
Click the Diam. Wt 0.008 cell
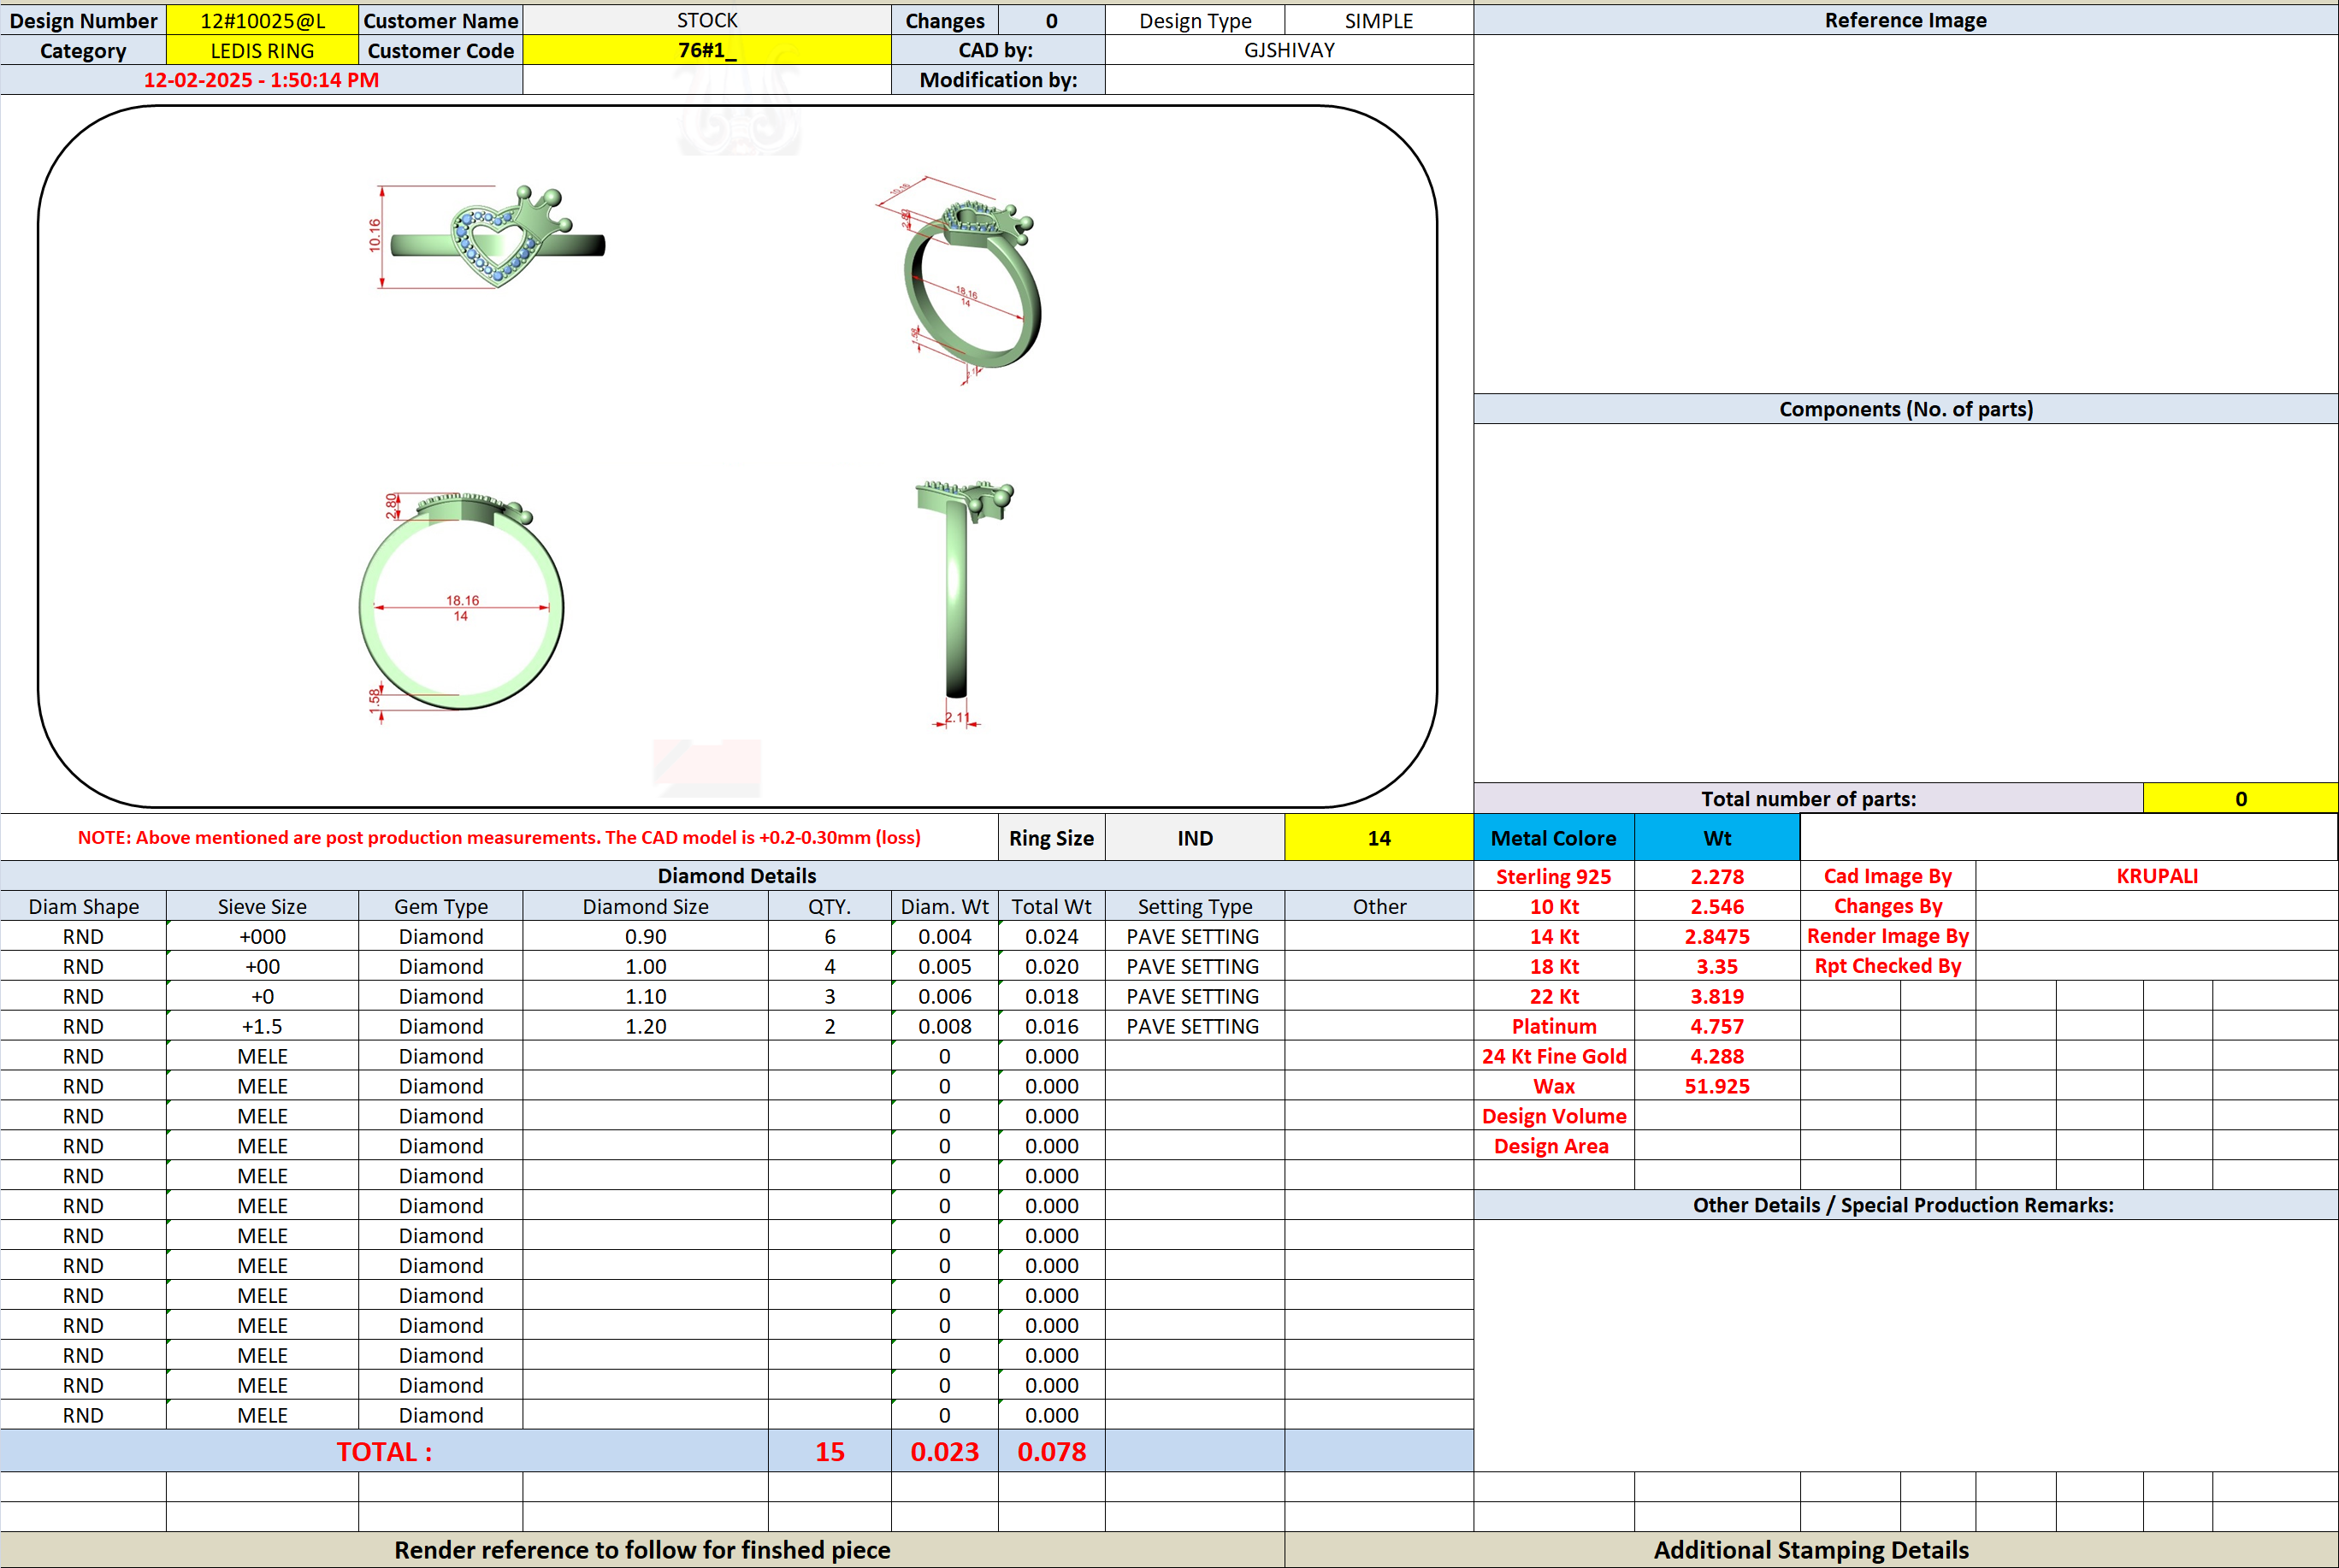click(944, 1026)
